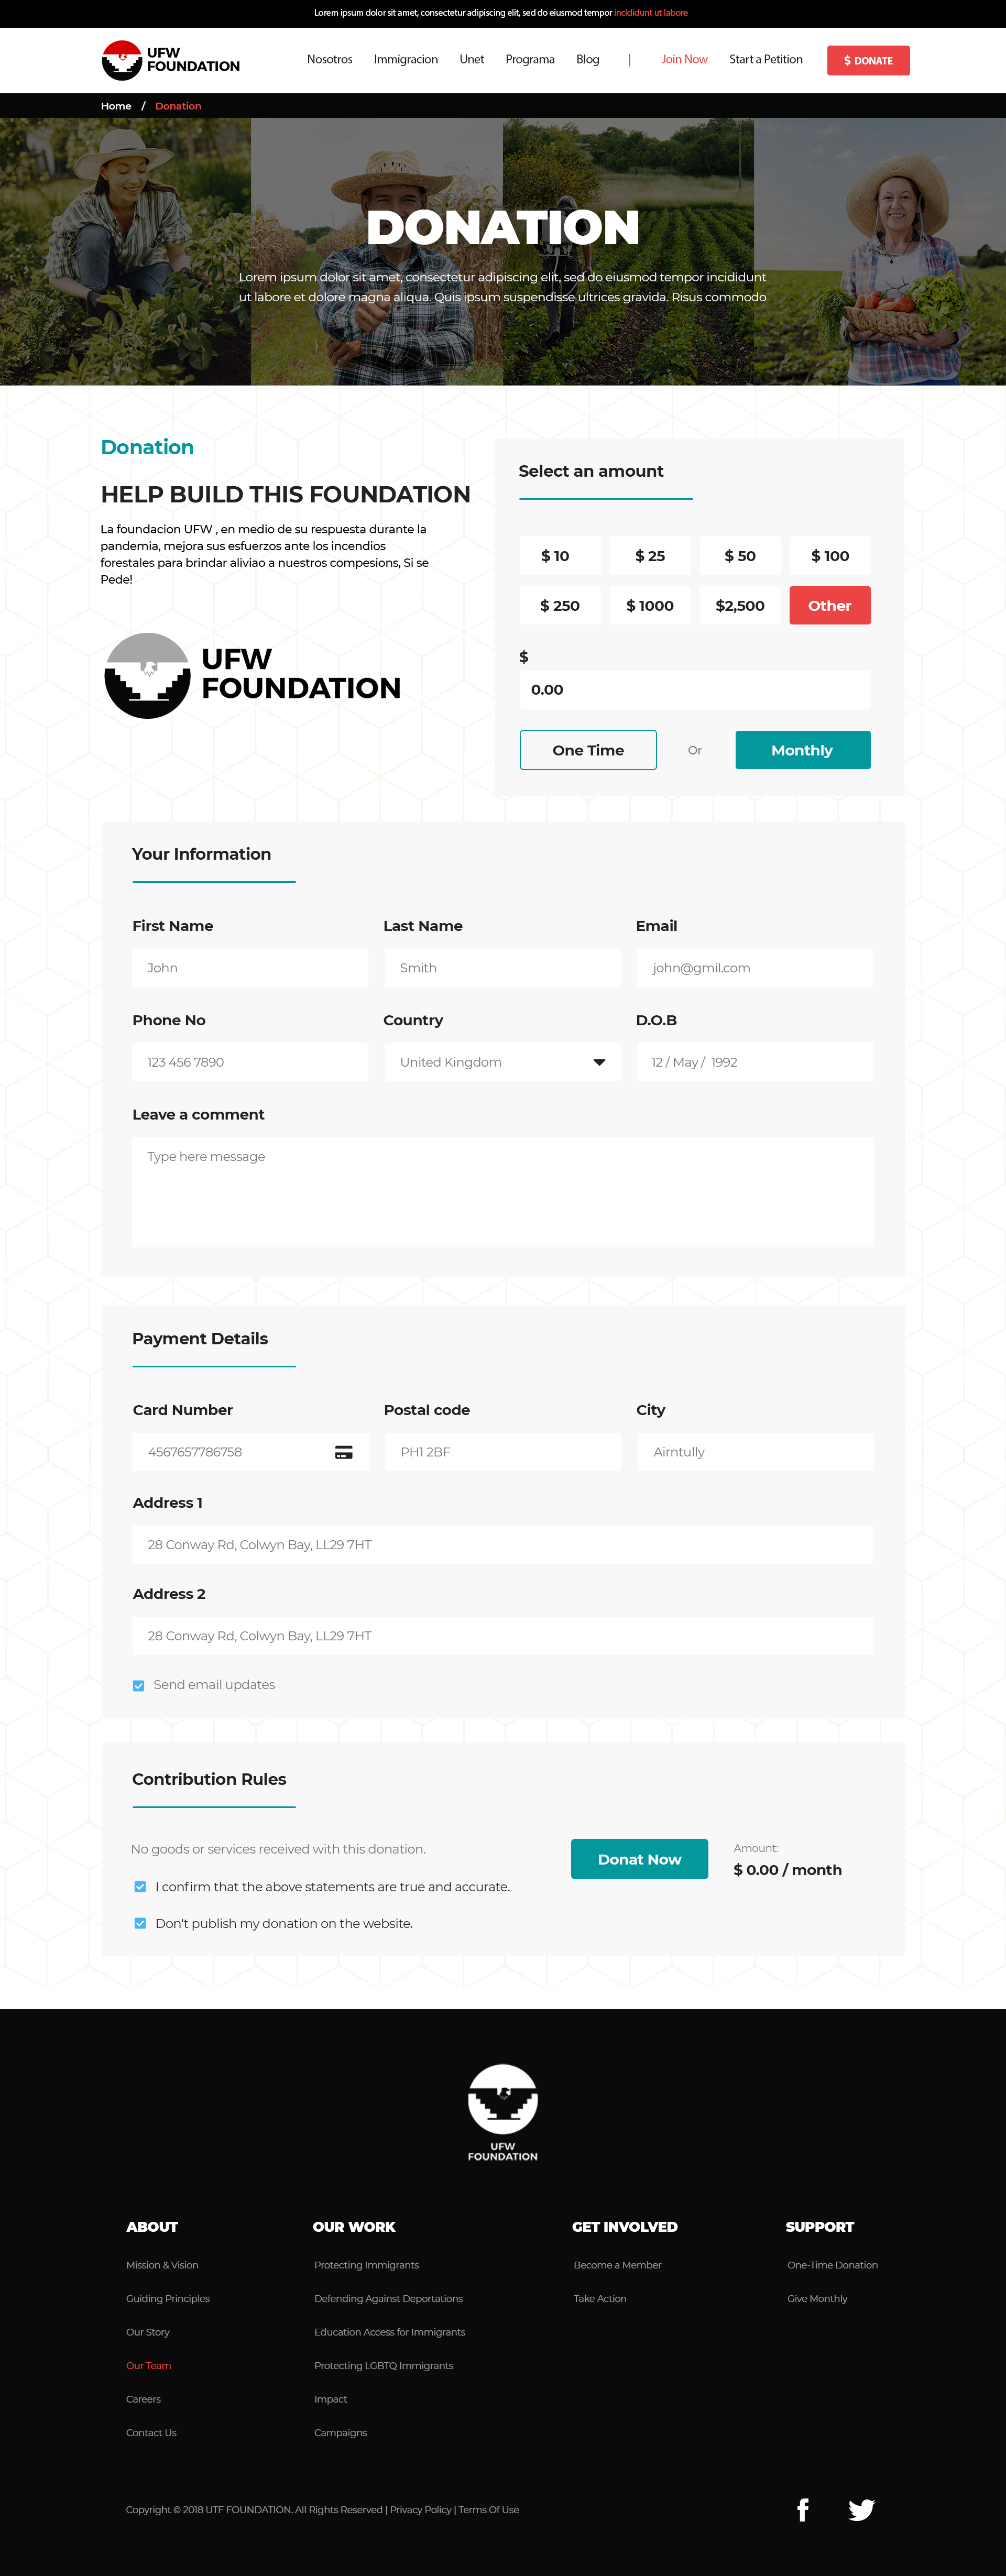
Task: Click the Donat Now button
Action: tap(639, 1859)
